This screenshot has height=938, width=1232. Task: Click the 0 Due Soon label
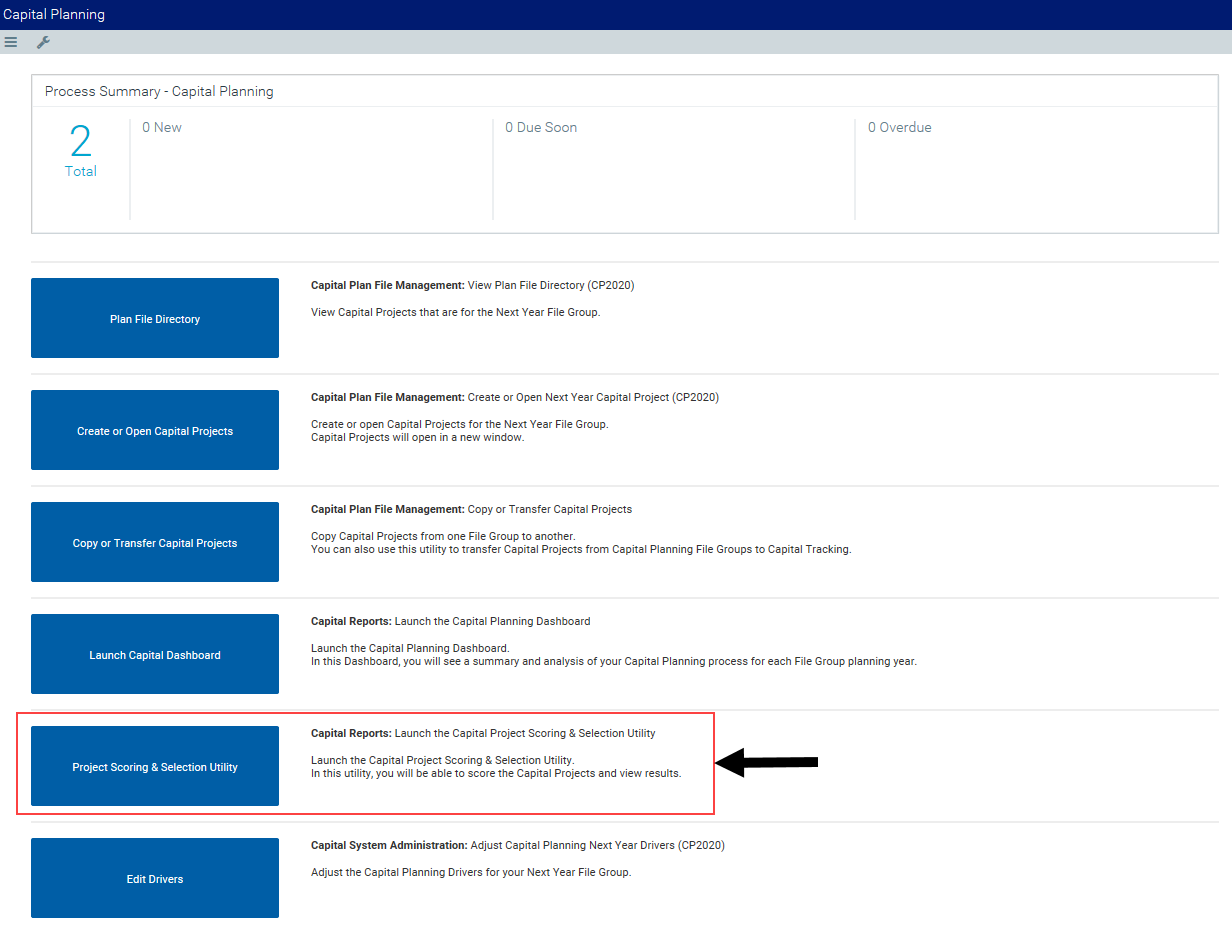tap(541, 128)
